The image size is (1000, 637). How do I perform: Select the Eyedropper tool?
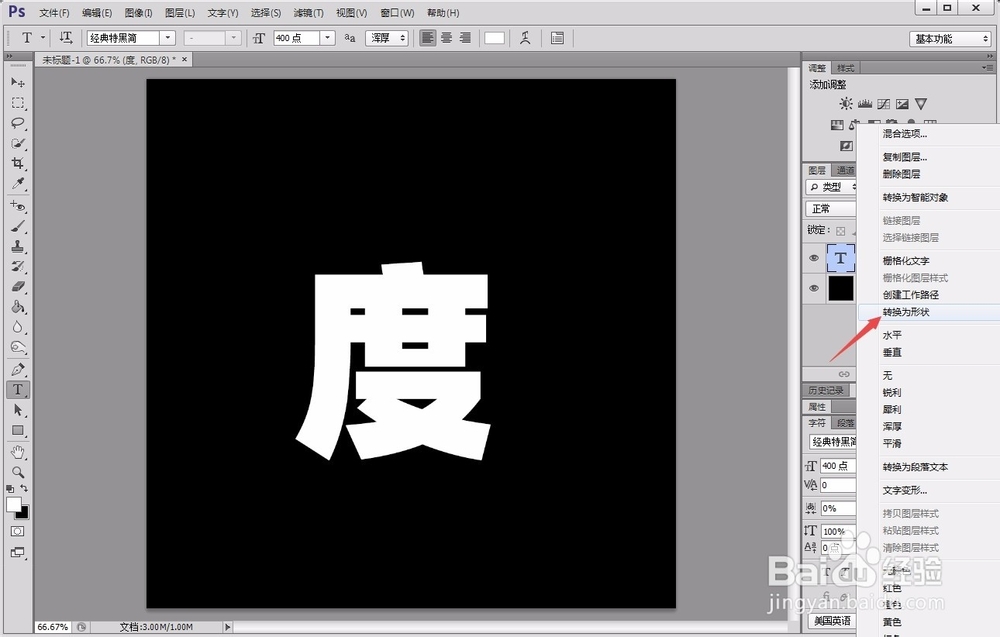[18, 184]
